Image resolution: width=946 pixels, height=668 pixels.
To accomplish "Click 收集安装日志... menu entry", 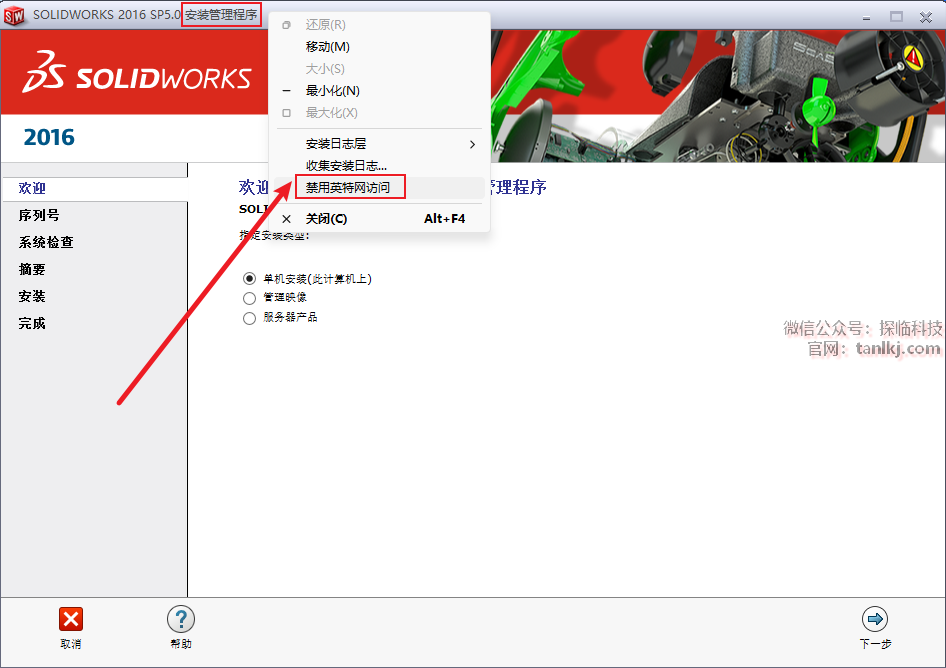I will 379,165.
